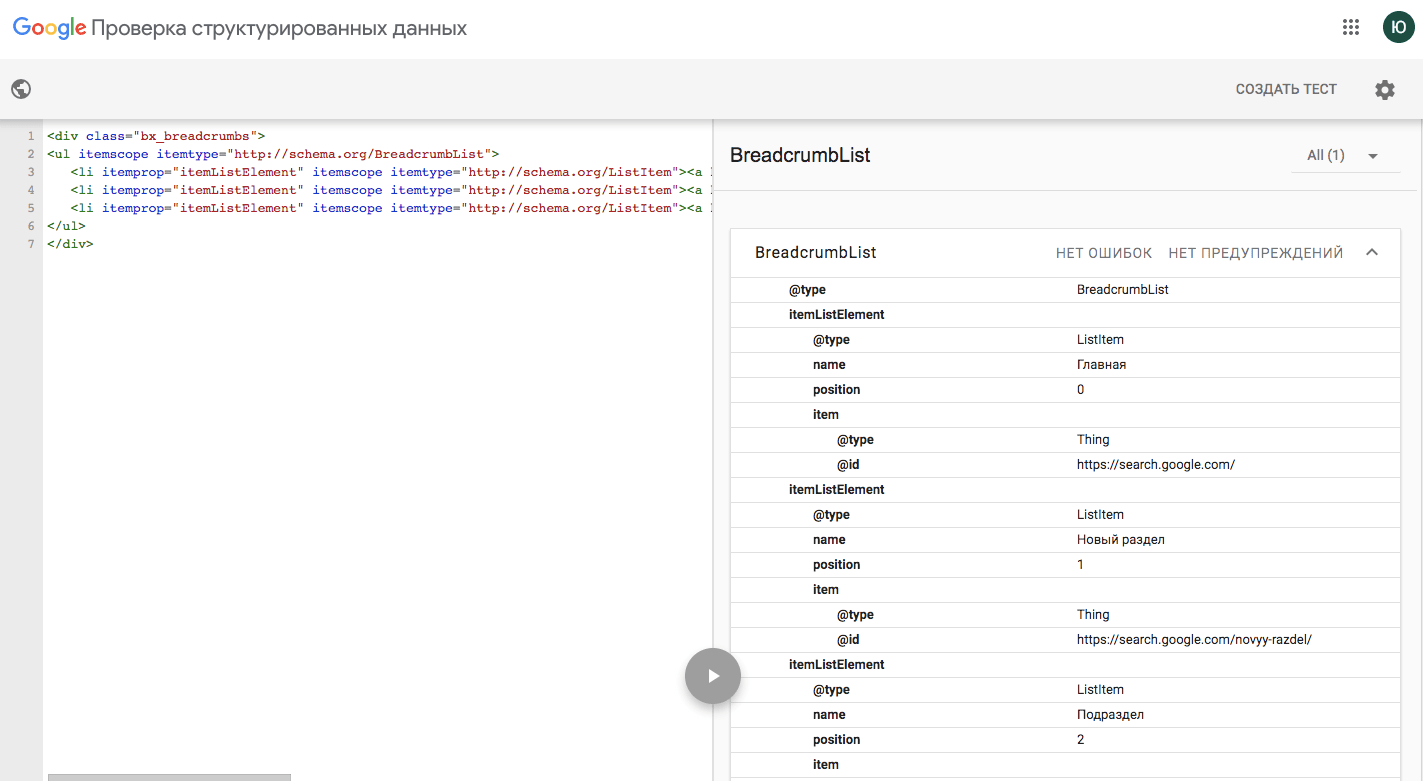1423x781 pixels.
Task: Click the НЕТ ОШИБОК label
Action: [1104, 253]
